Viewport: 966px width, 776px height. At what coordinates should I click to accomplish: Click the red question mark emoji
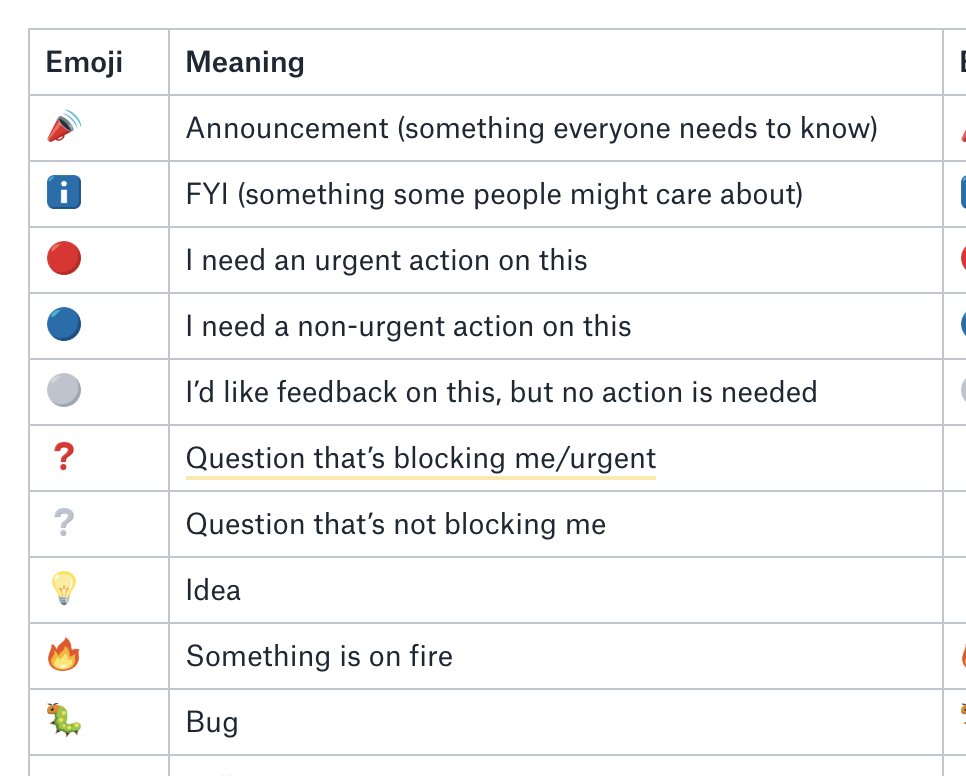coord(64,456)
